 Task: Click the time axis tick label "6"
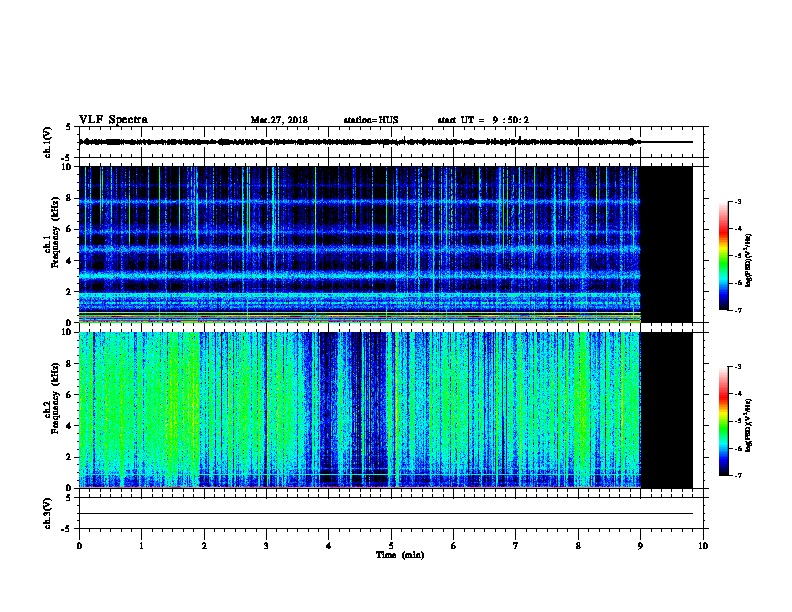(453, 546)
